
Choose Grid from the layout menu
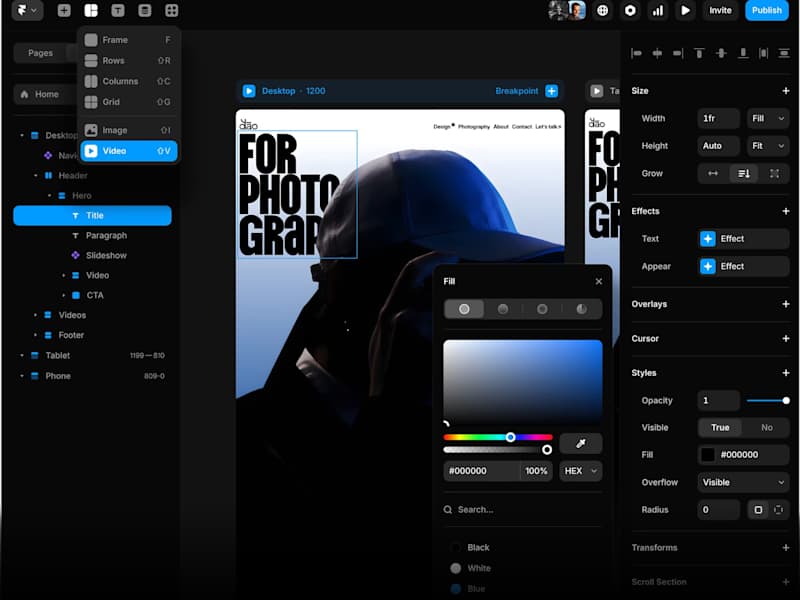(129, 102)
